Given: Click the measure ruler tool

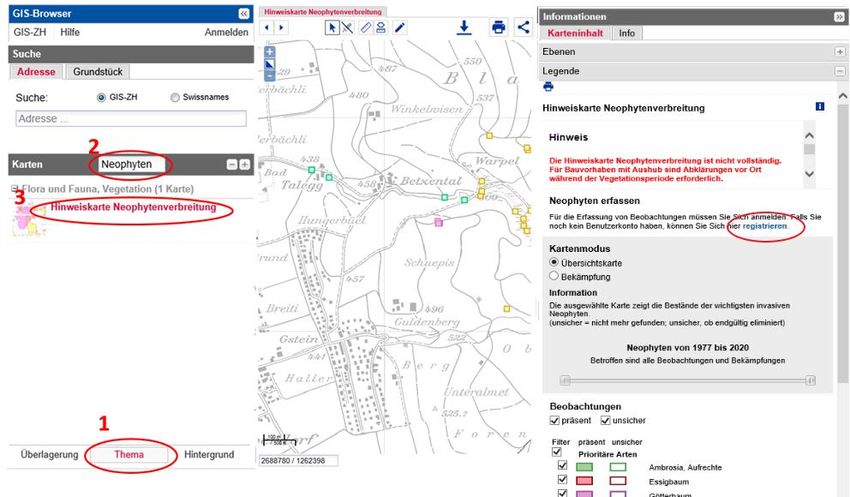Looking at the screenshot, I should (x=366, y=28).
